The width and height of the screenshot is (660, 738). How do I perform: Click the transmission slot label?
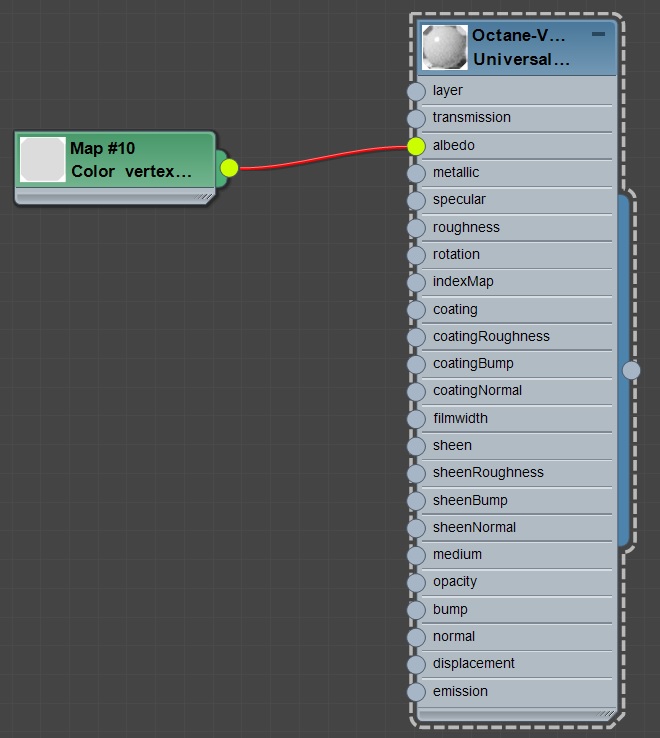[x=472, y=117]
